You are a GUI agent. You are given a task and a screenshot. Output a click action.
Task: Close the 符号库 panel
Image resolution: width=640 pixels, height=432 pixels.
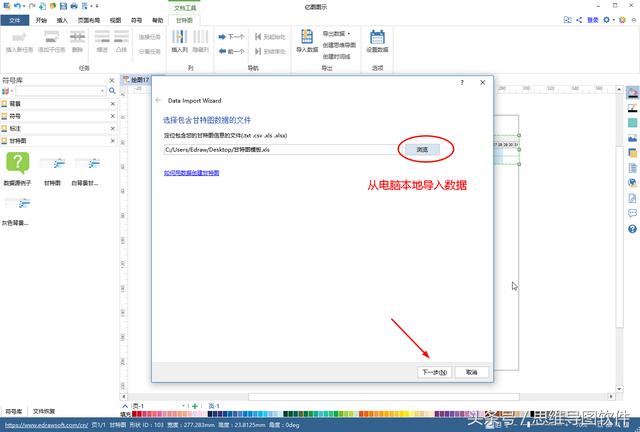coord(112,80)
